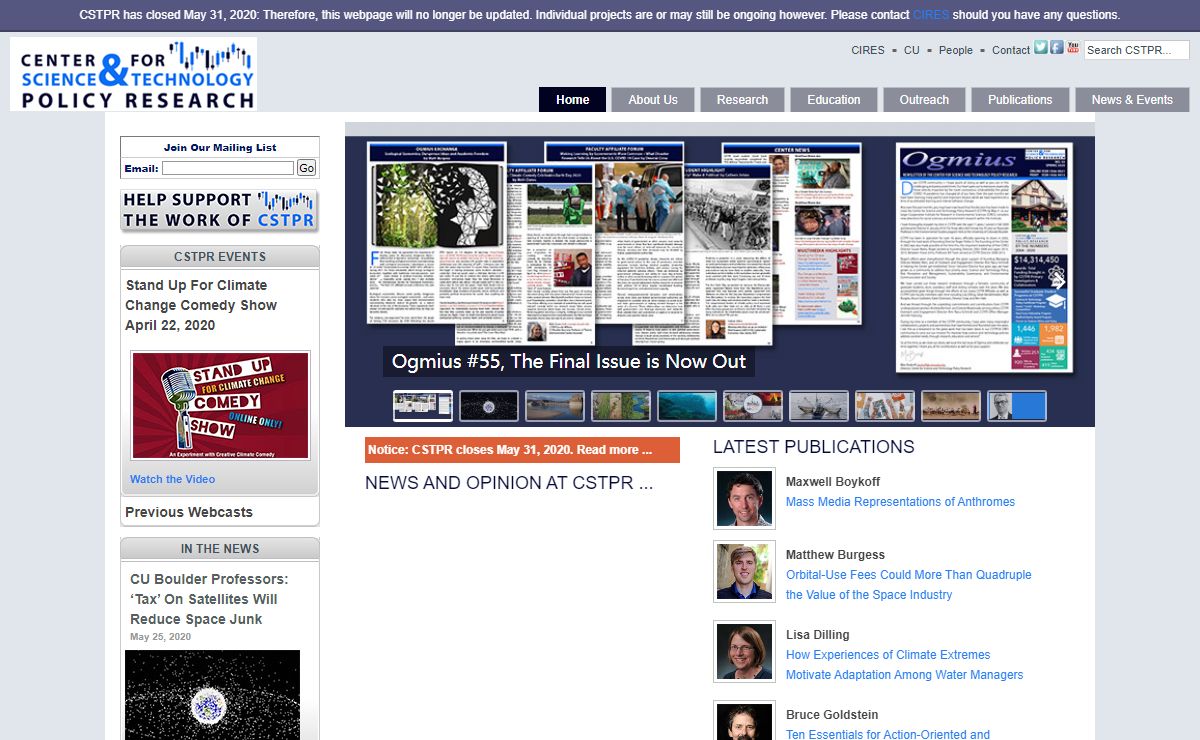The image size is (1200, 740).
Task: Open the Outreach menu tab
Action: tap(924, 100)
